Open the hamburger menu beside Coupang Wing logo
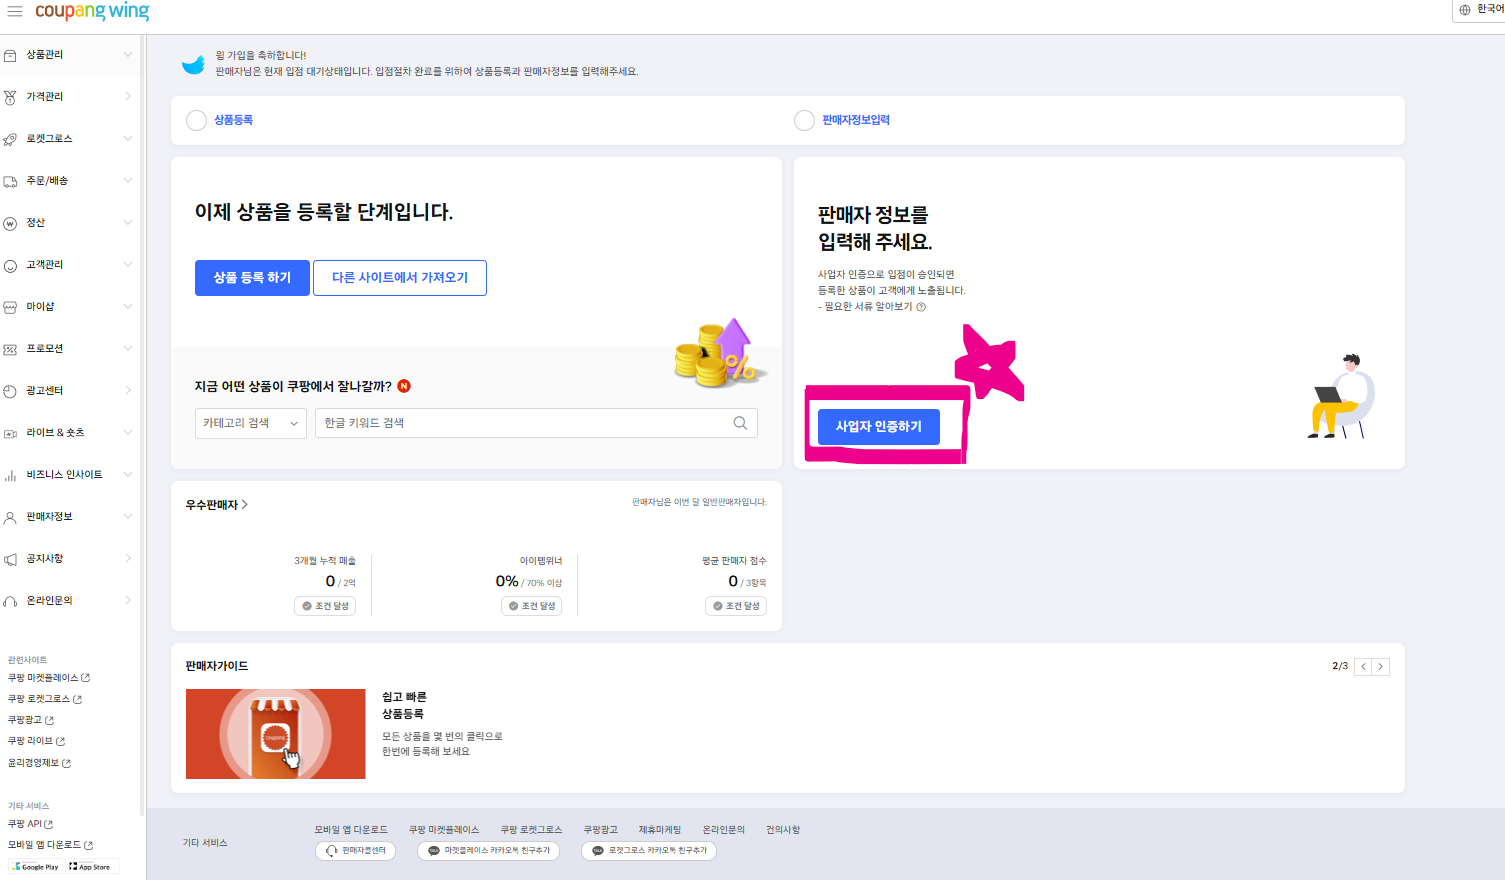1505x880 pixels. pyautogui.click(x=14, y=11)
